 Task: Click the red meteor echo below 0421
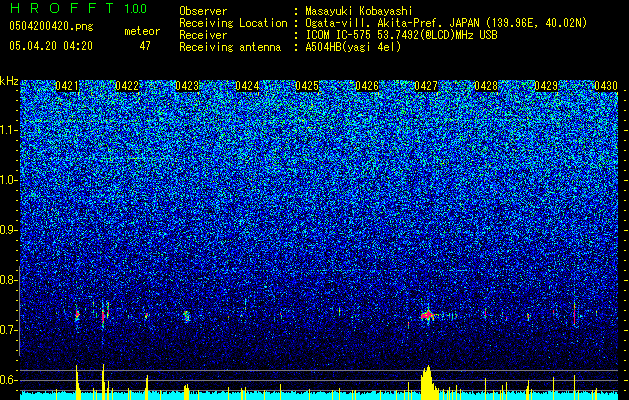[77, 315]
